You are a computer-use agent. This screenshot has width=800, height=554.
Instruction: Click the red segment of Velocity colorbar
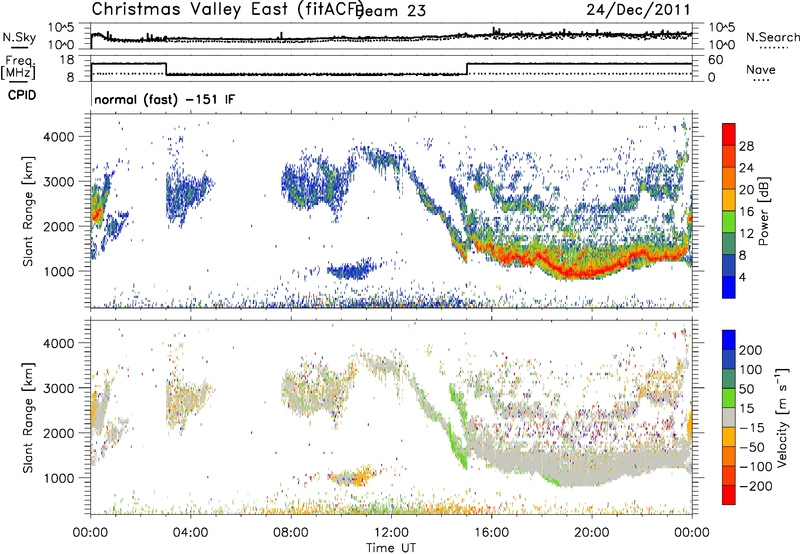(x=729, y=495)
